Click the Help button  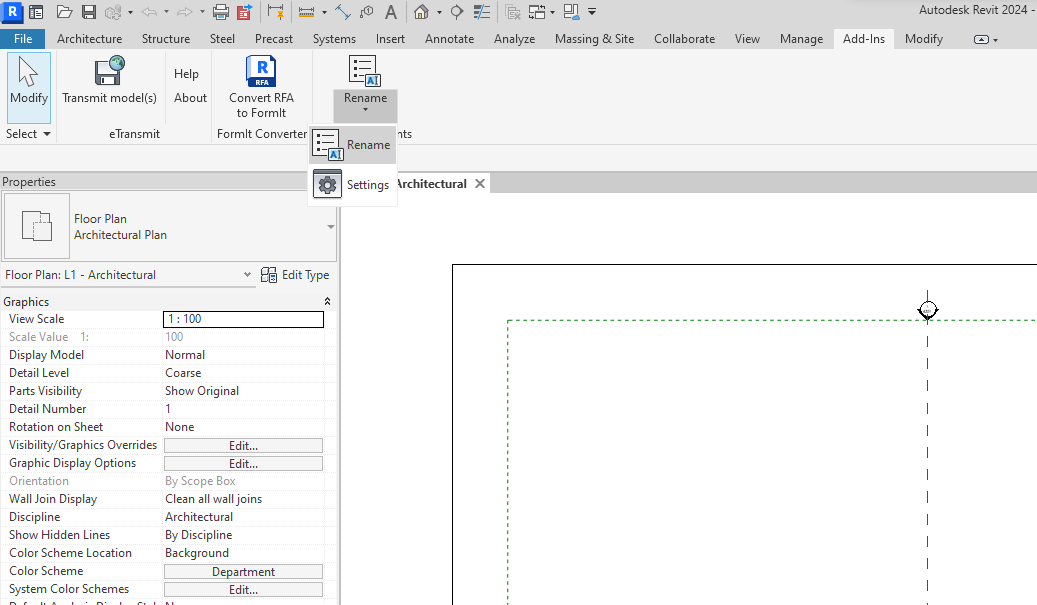187,74
